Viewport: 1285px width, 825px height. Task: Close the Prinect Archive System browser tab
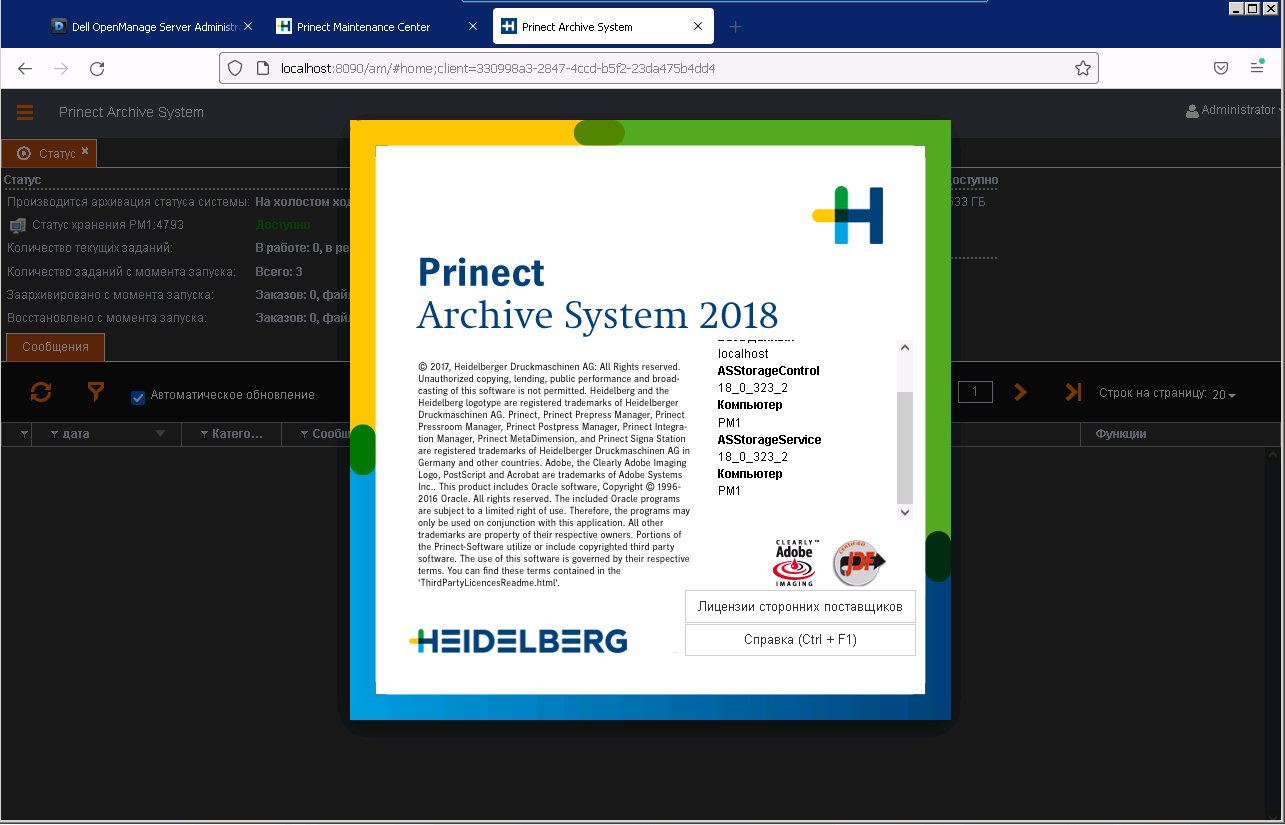[x=698, y=27]
